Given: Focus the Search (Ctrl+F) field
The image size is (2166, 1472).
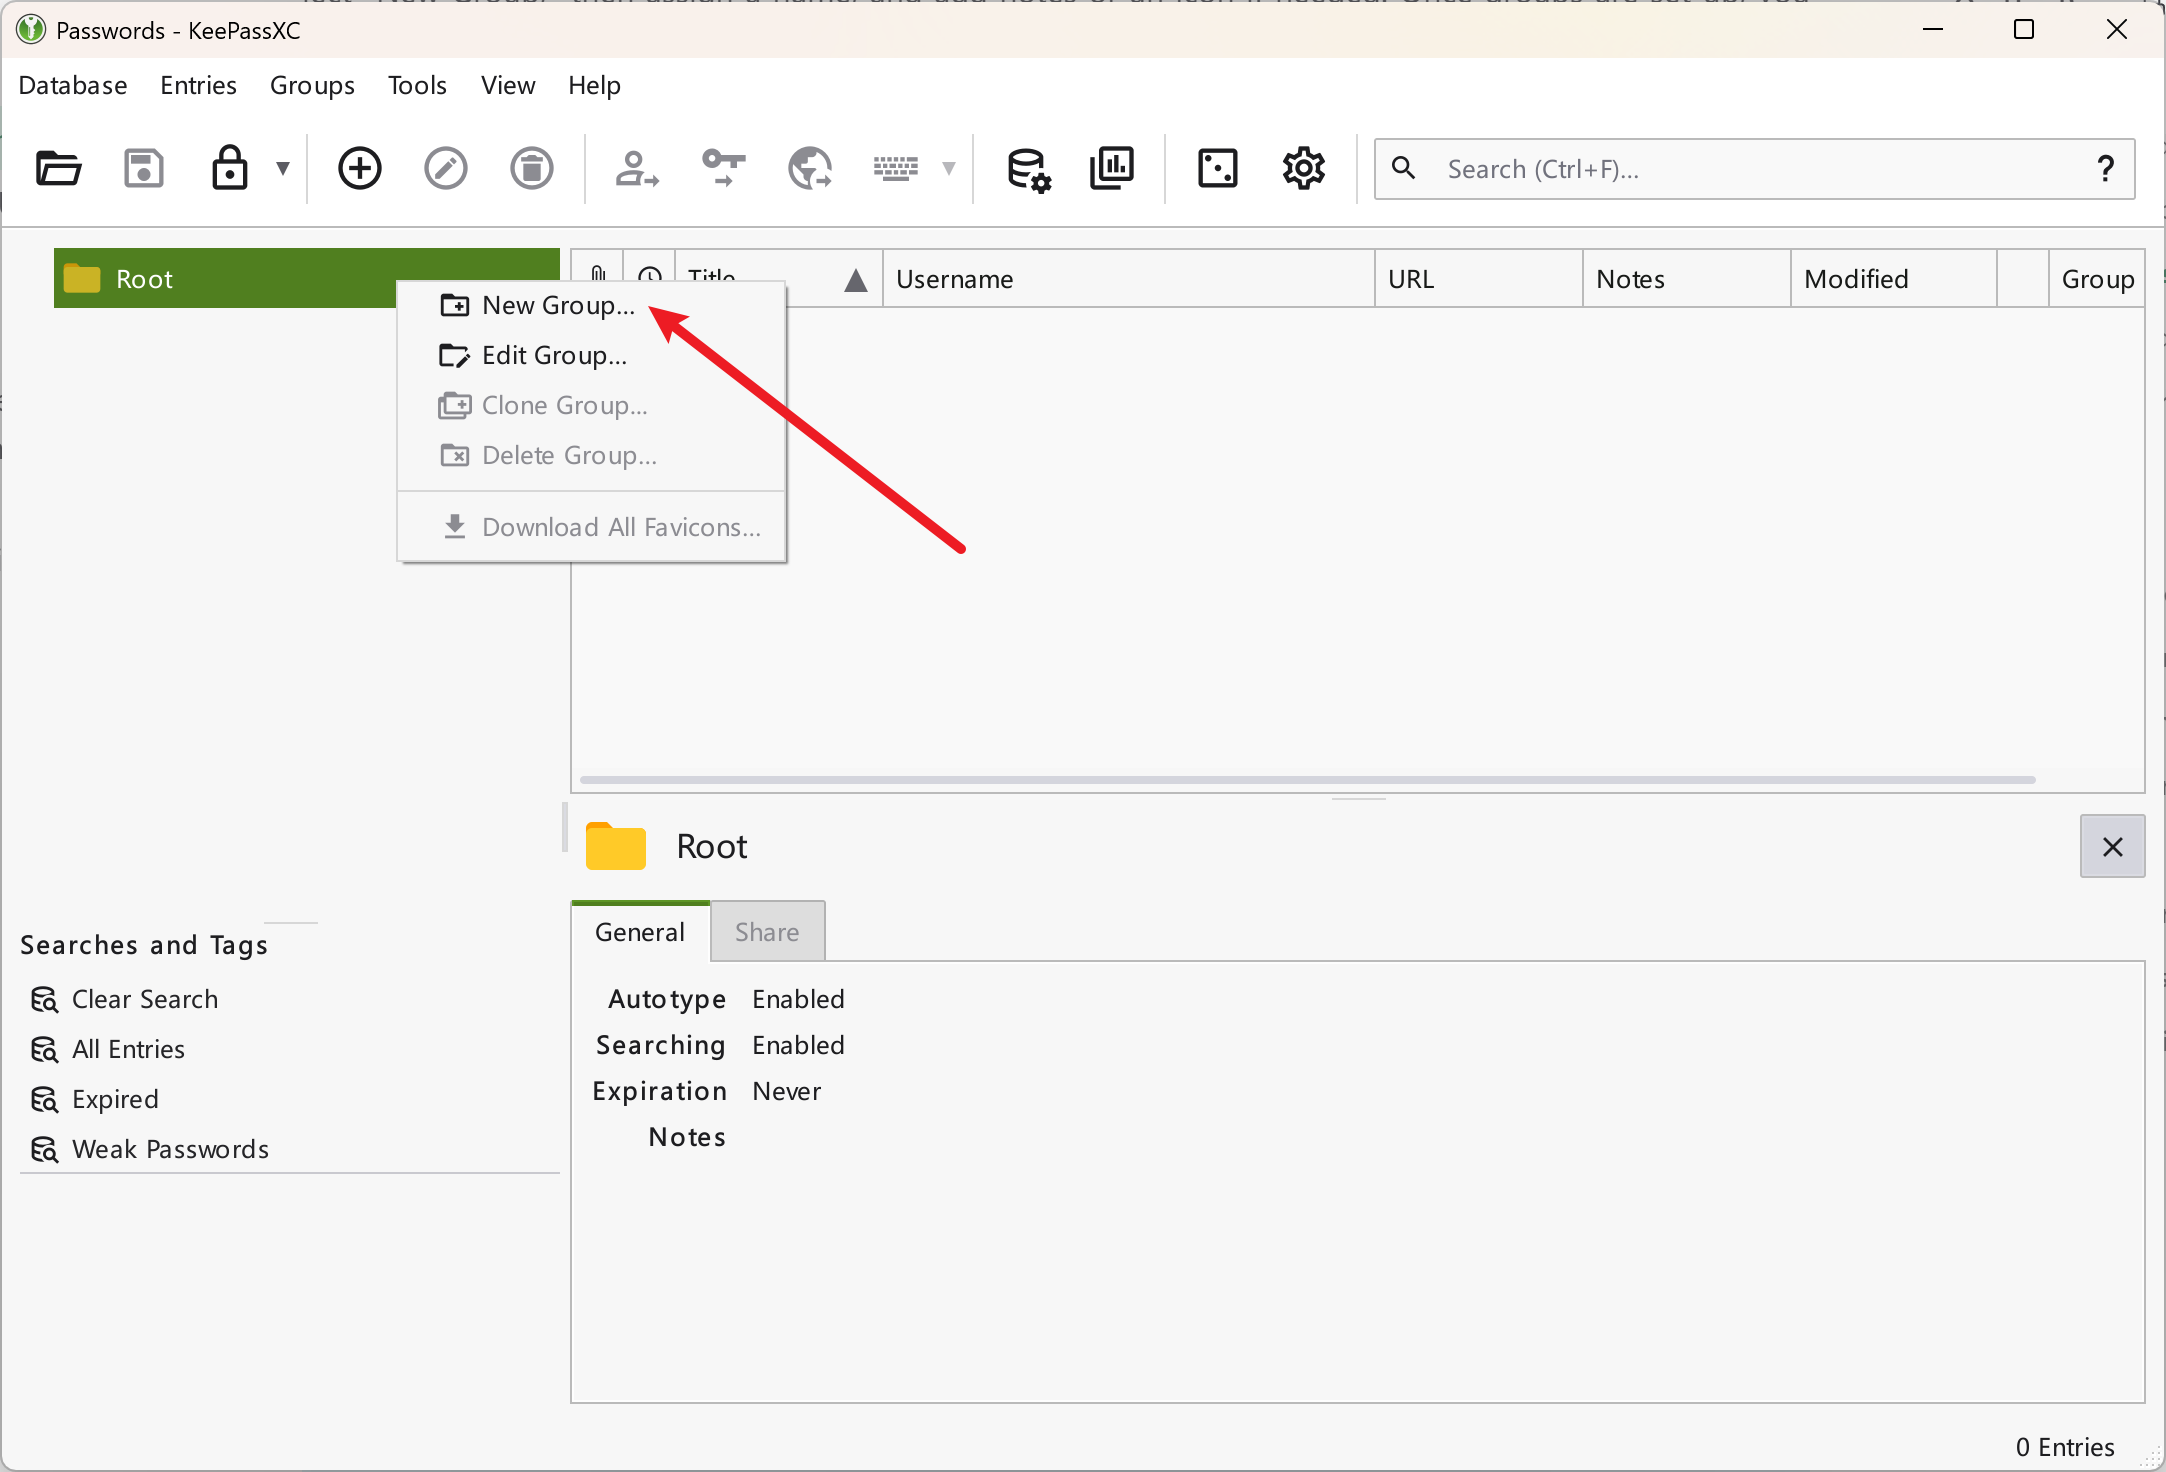Looking at the screenshot, I should [1753, 169].
